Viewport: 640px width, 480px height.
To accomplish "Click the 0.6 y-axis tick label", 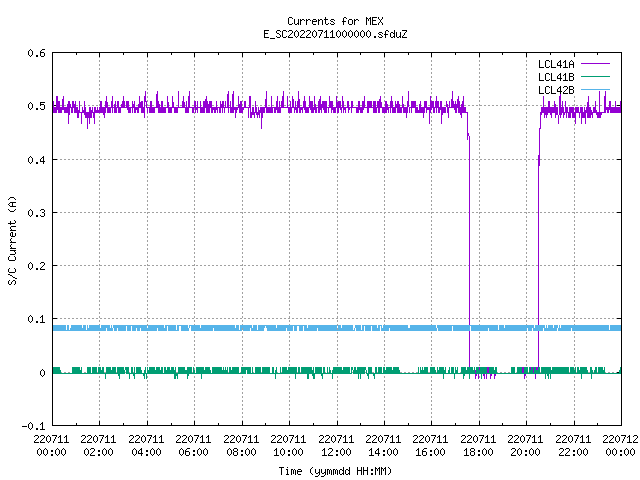I will tap(36, 53).
